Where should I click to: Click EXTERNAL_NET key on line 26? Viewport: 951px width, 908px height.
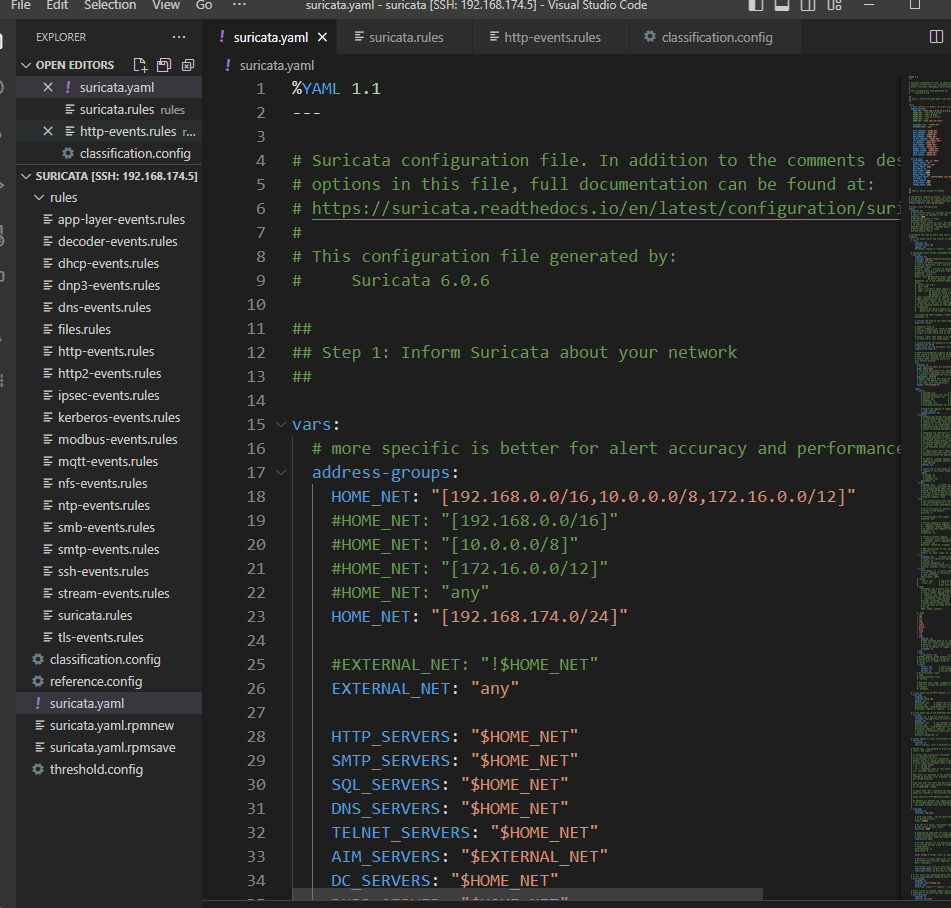(391, 688)
